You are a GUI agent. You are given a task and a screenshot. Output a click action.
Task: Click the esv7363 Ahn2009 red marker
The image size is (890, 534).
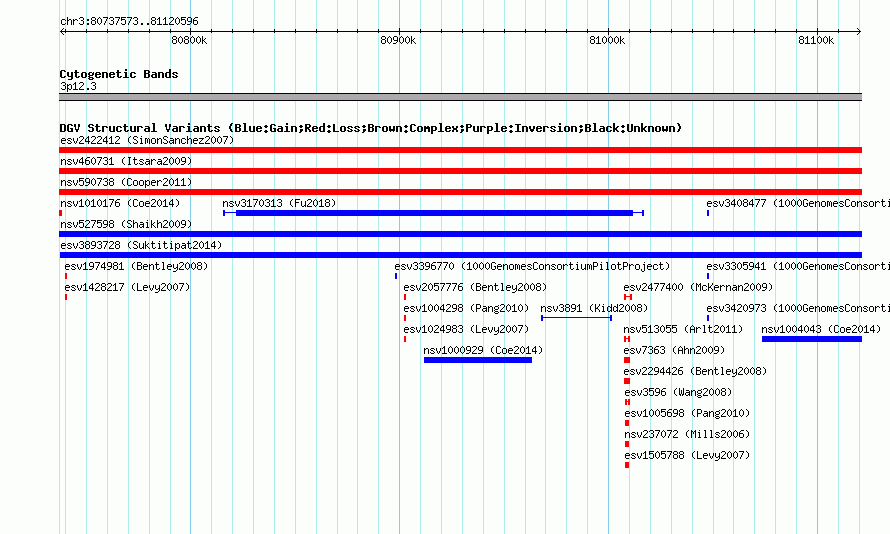tap(627, 360)
